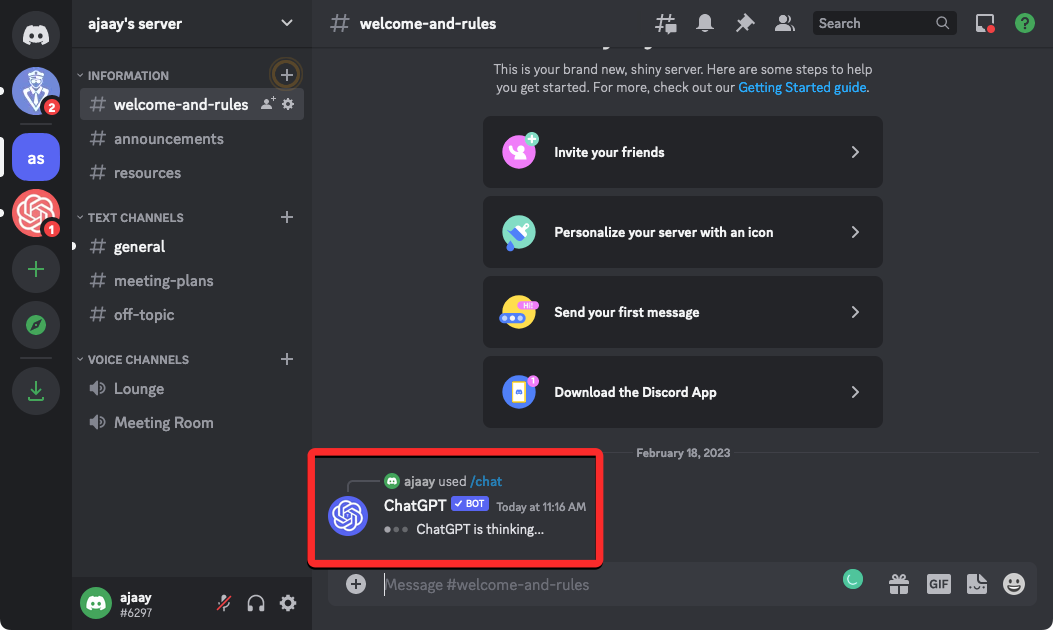The width and height of the screenshot is (1053, 630).
Task: Edit welcome-and-rules channel gear icon
Action: pos(288,104)
